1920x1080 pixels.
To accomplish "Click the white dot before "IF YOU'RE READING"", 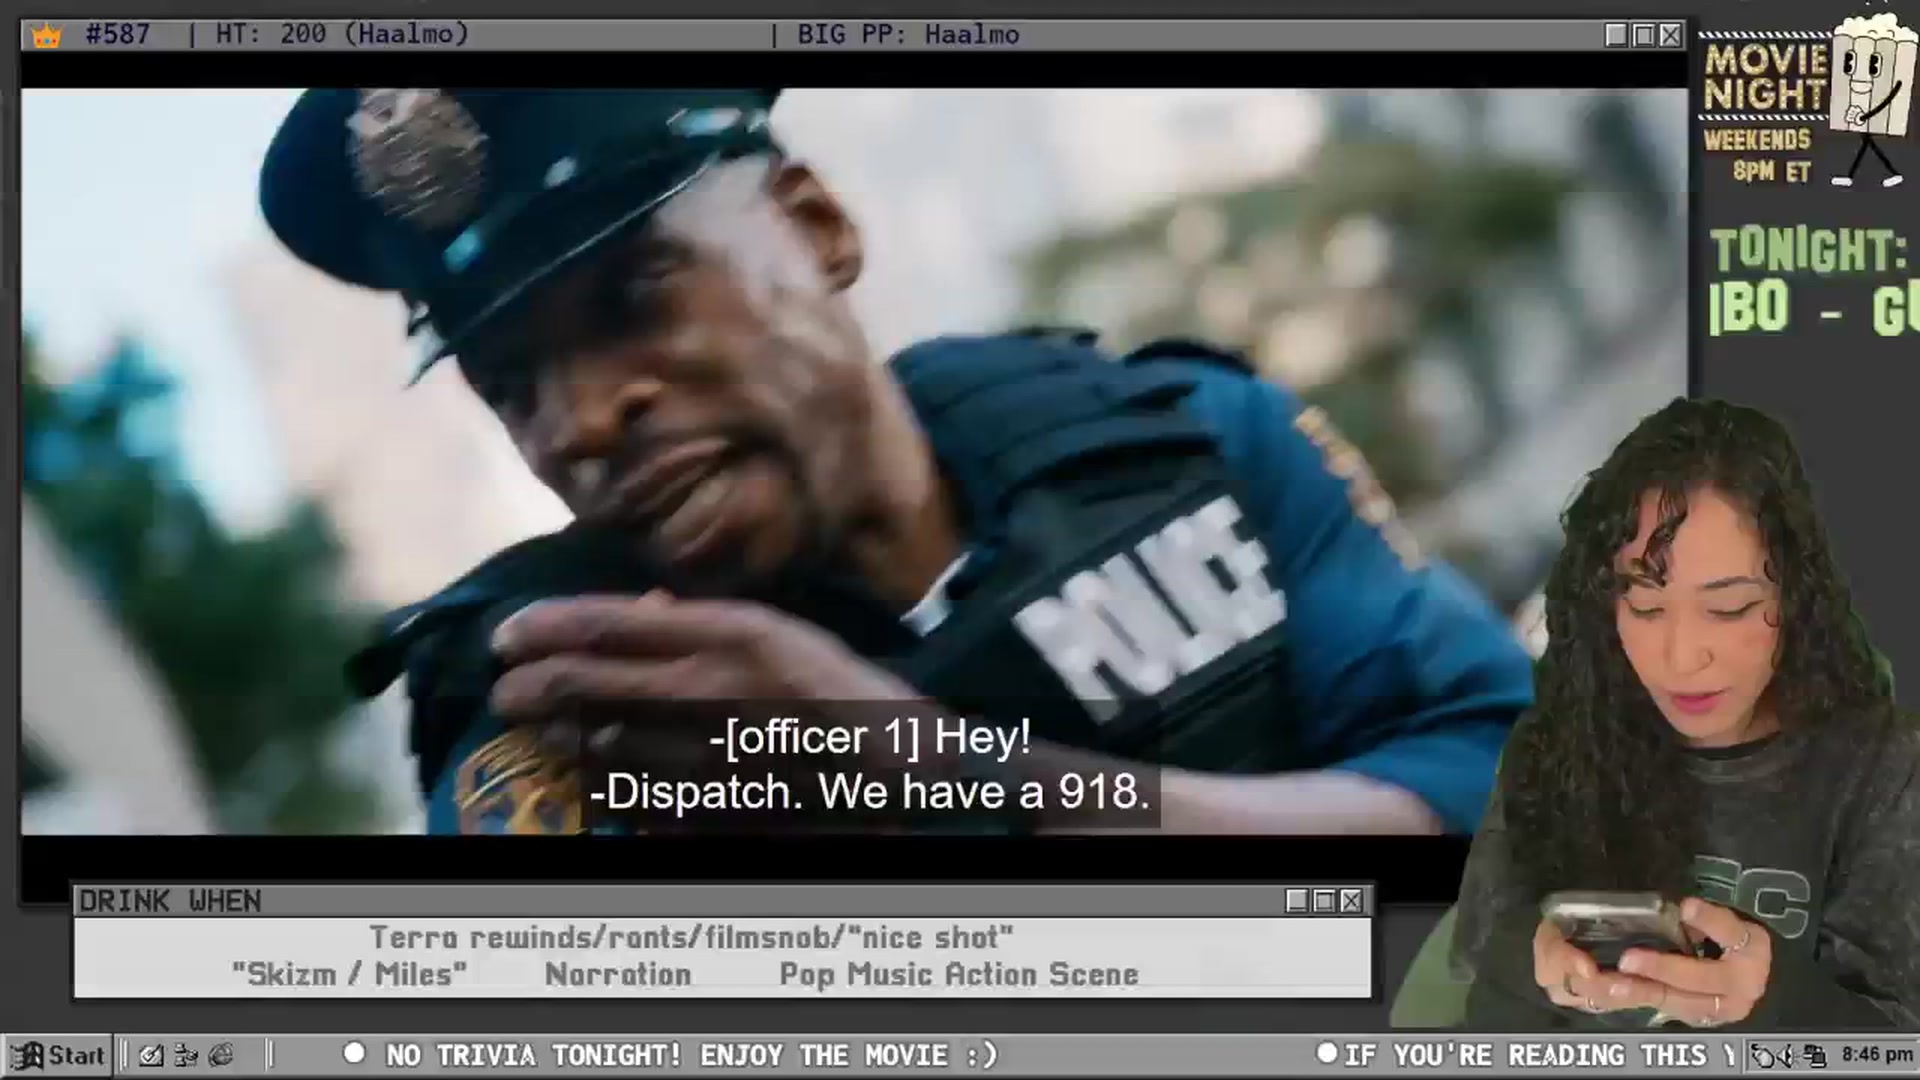I will (x=1327, y=1053).
